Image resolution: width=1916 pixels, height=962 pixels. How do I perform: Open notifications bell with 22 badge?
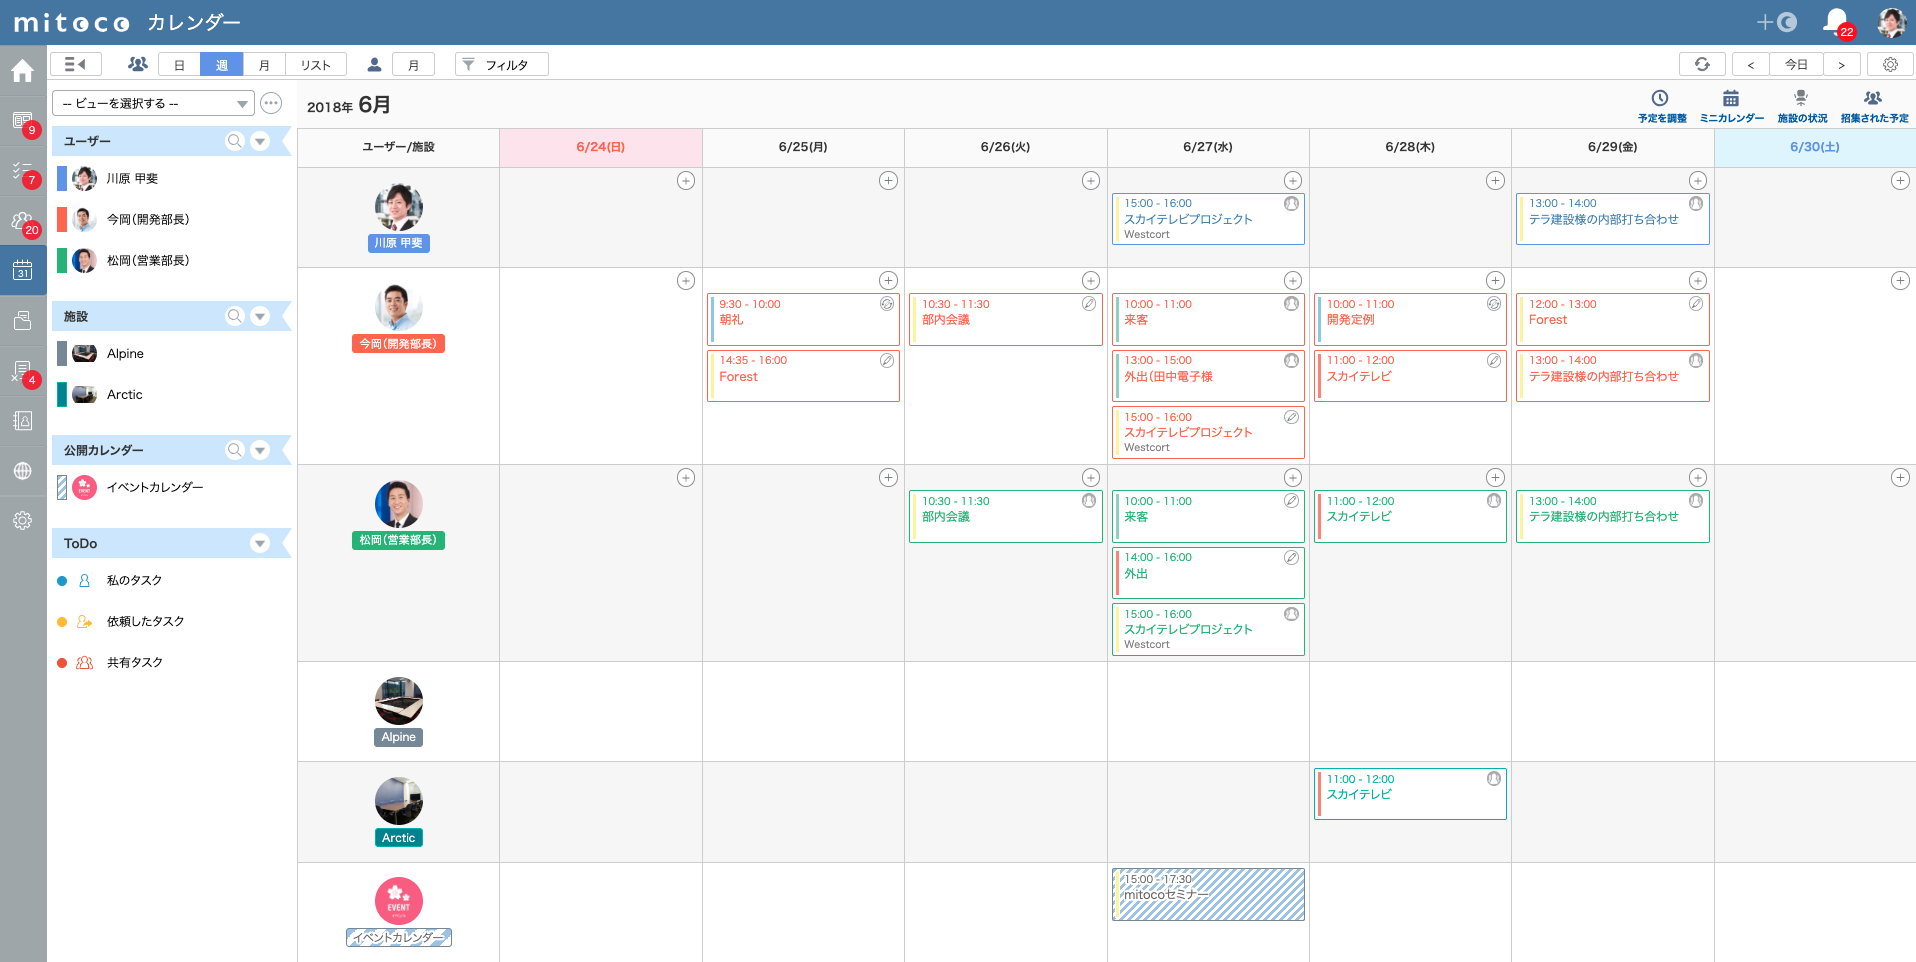coord(1836,22)
